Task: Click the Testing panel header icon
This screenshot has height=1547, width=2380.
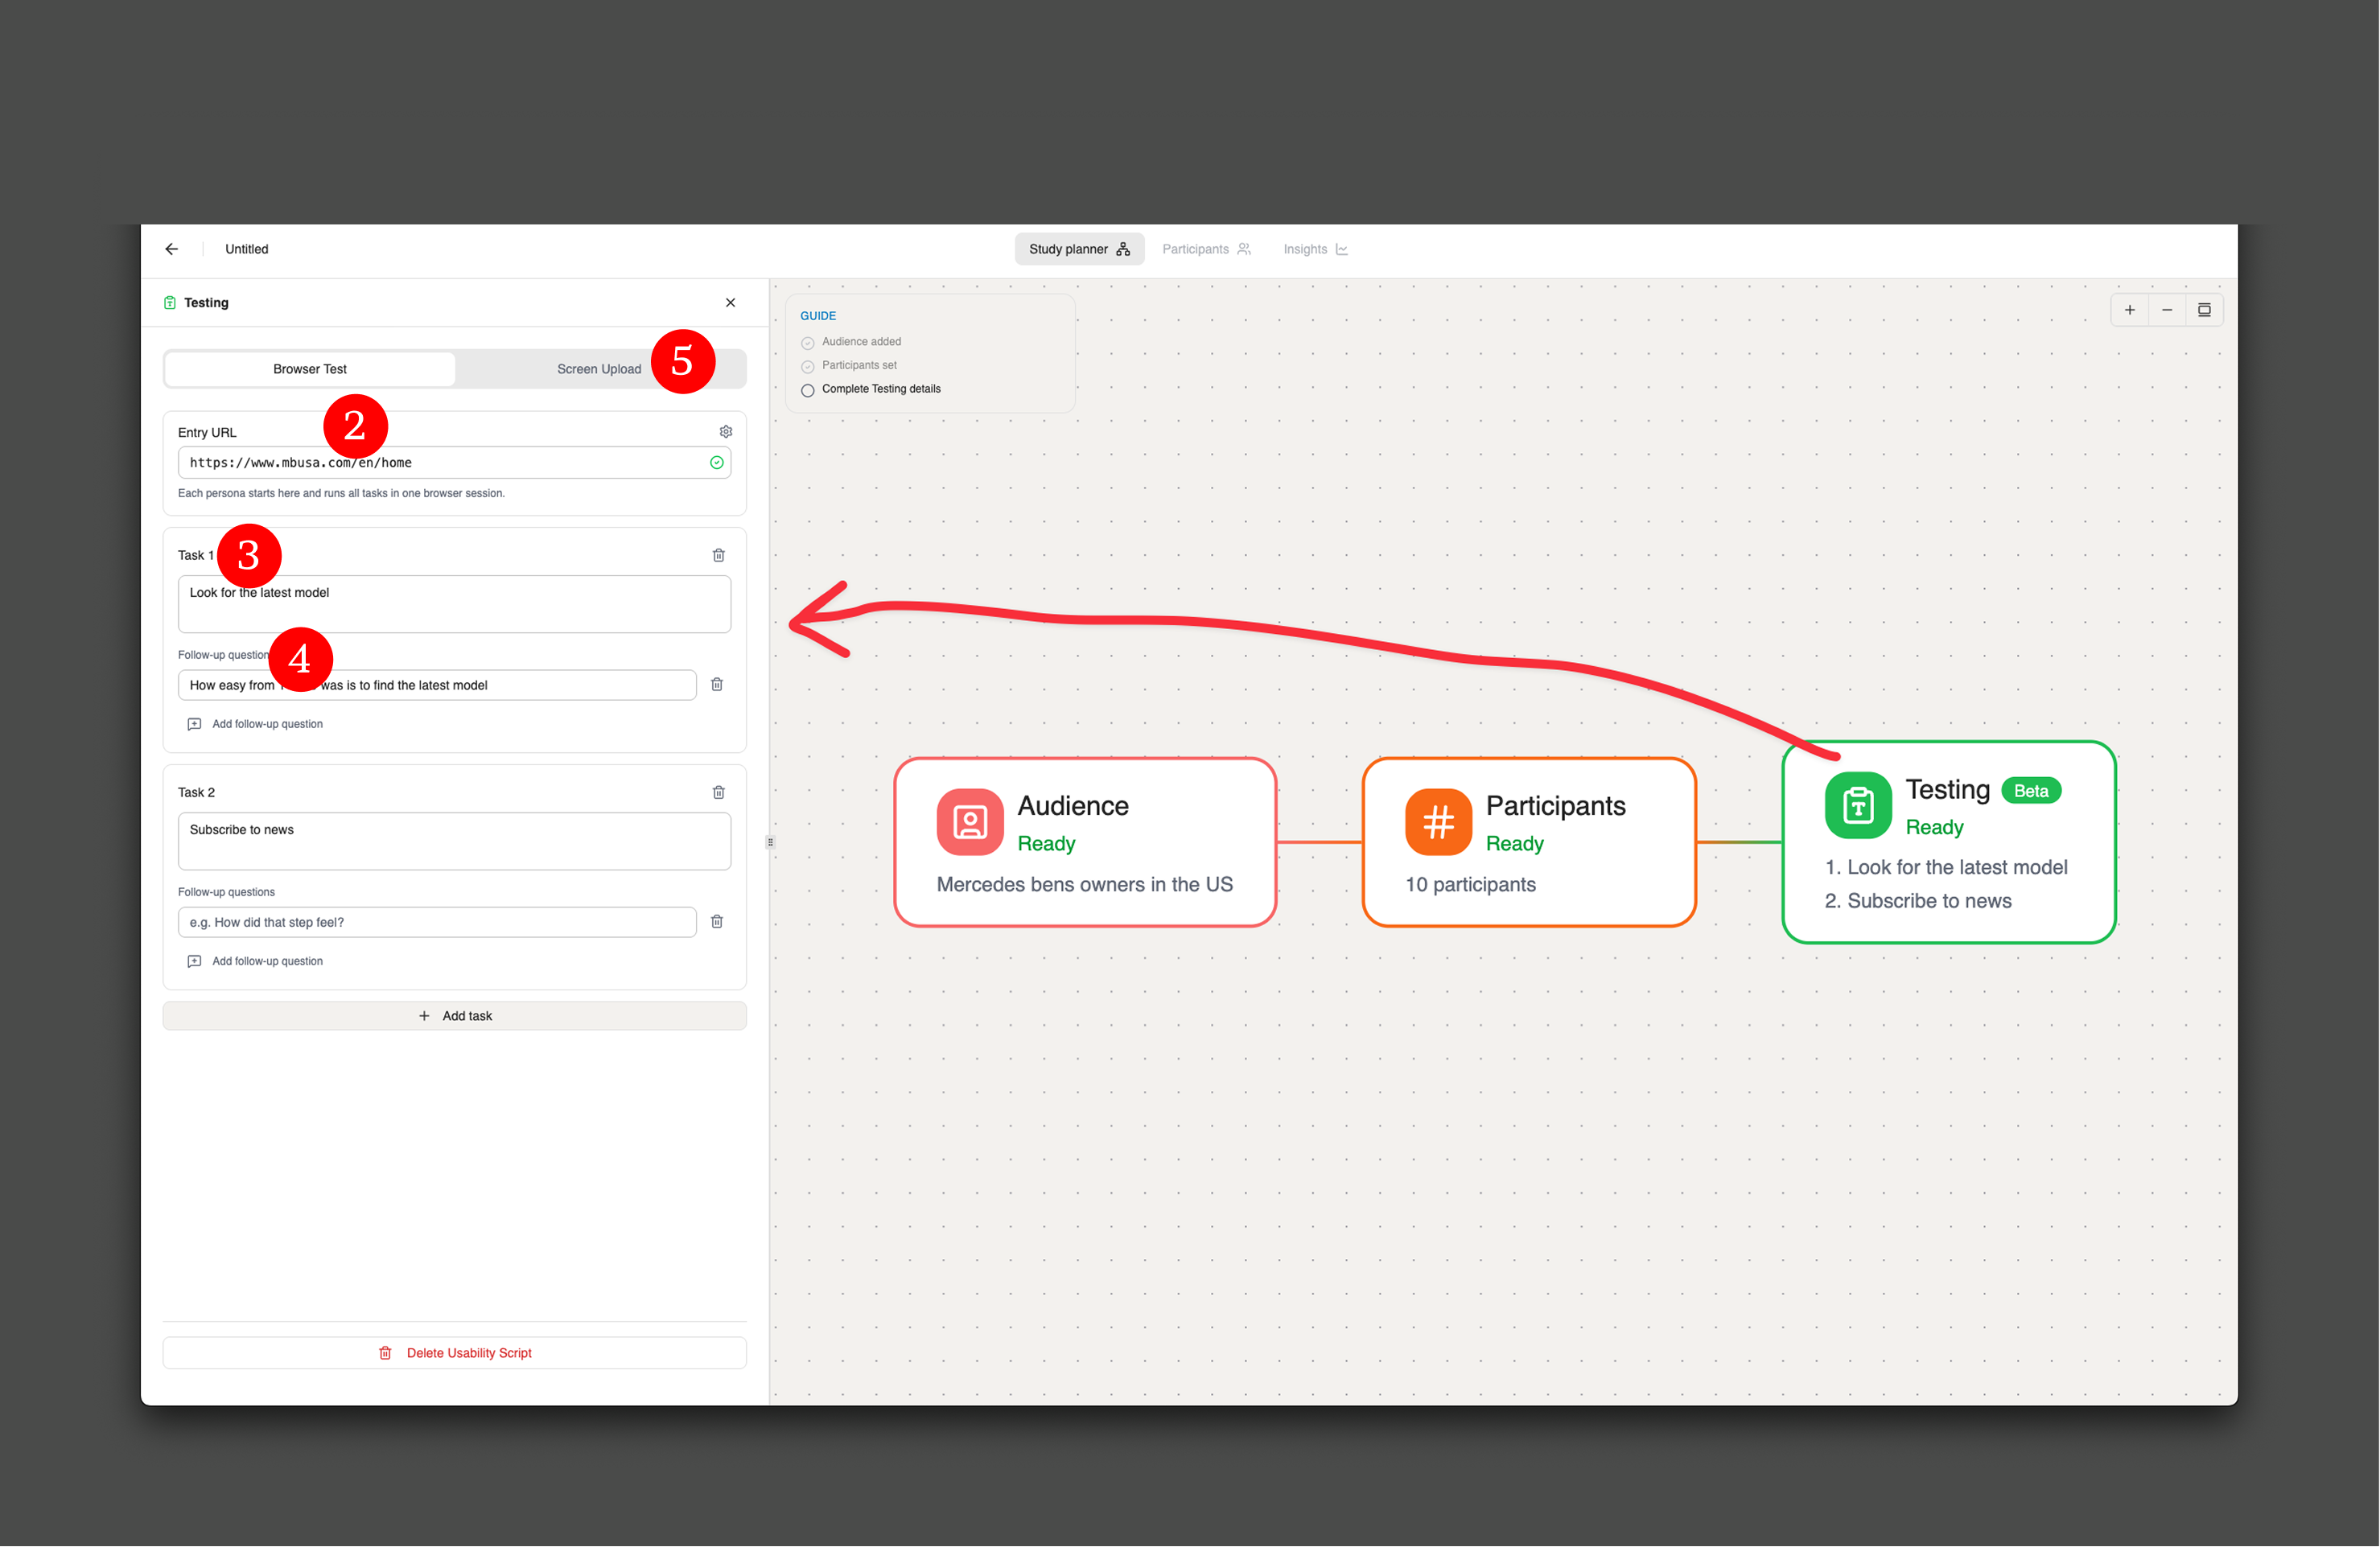Action: [170, 302]
